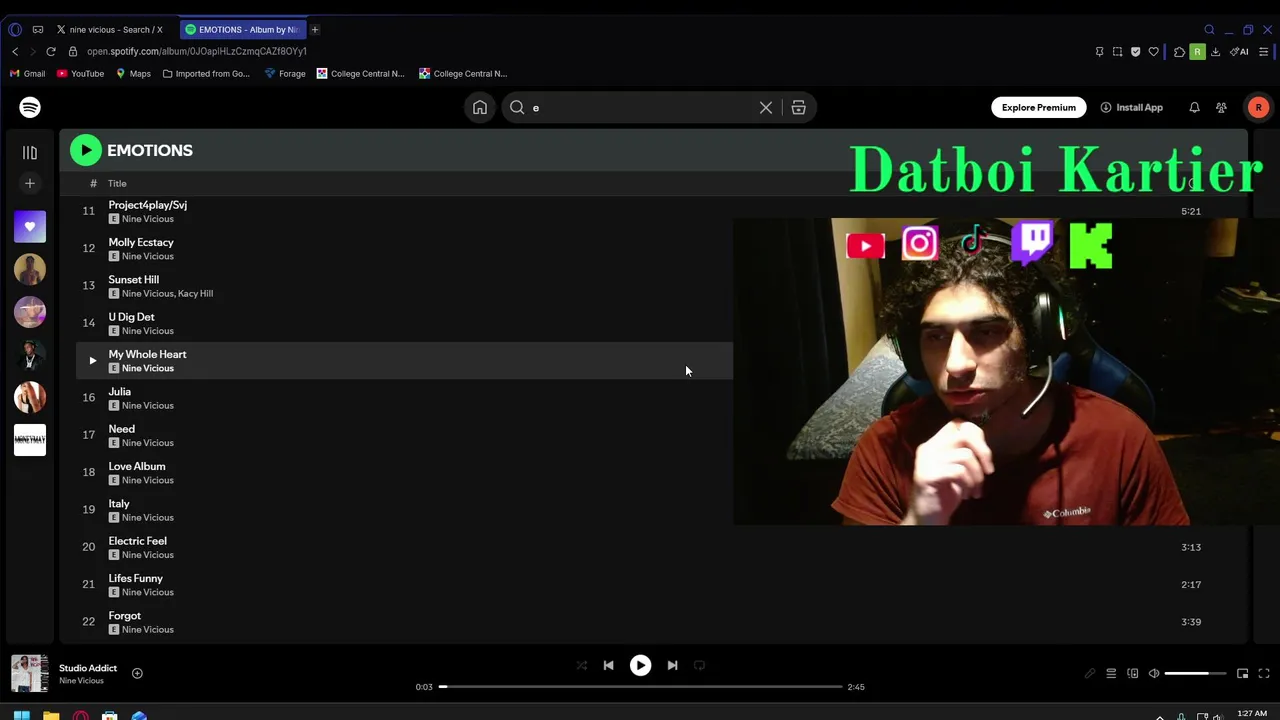Click the snapshot tool icon in address bar

click(x=1117, y=52)
